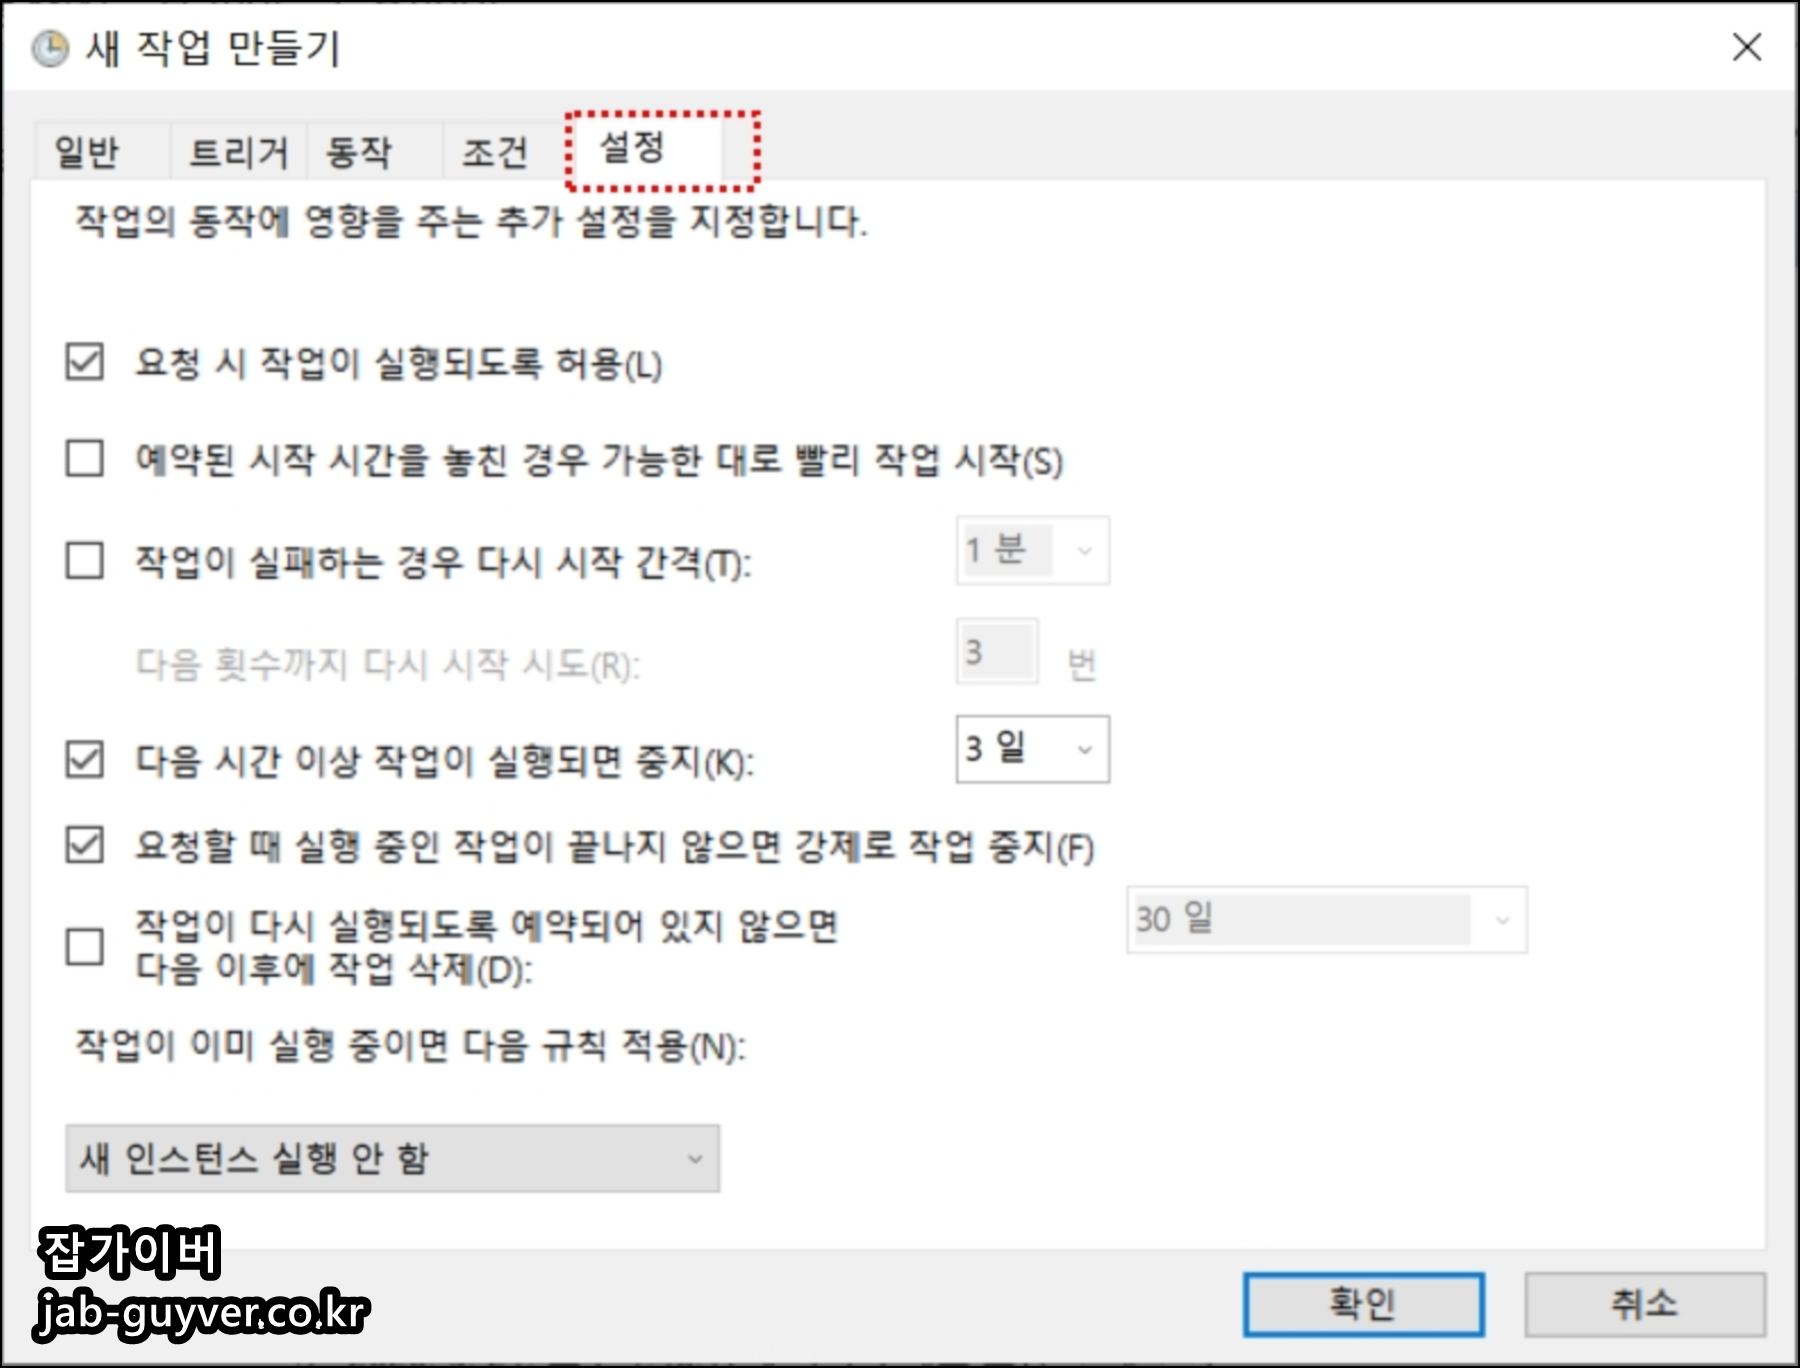Screen dimensions: 1800x1368
Task: Select the 동작 tab
Action: tap(359, 152)
